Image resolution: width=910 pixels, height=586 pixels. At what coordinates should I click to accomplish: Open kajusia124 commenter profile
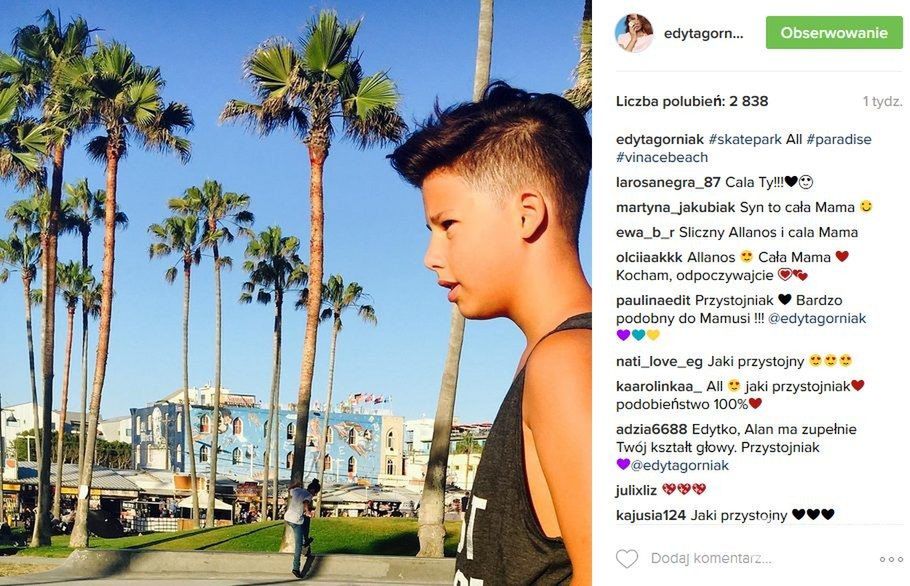click(x=651, y=515)
